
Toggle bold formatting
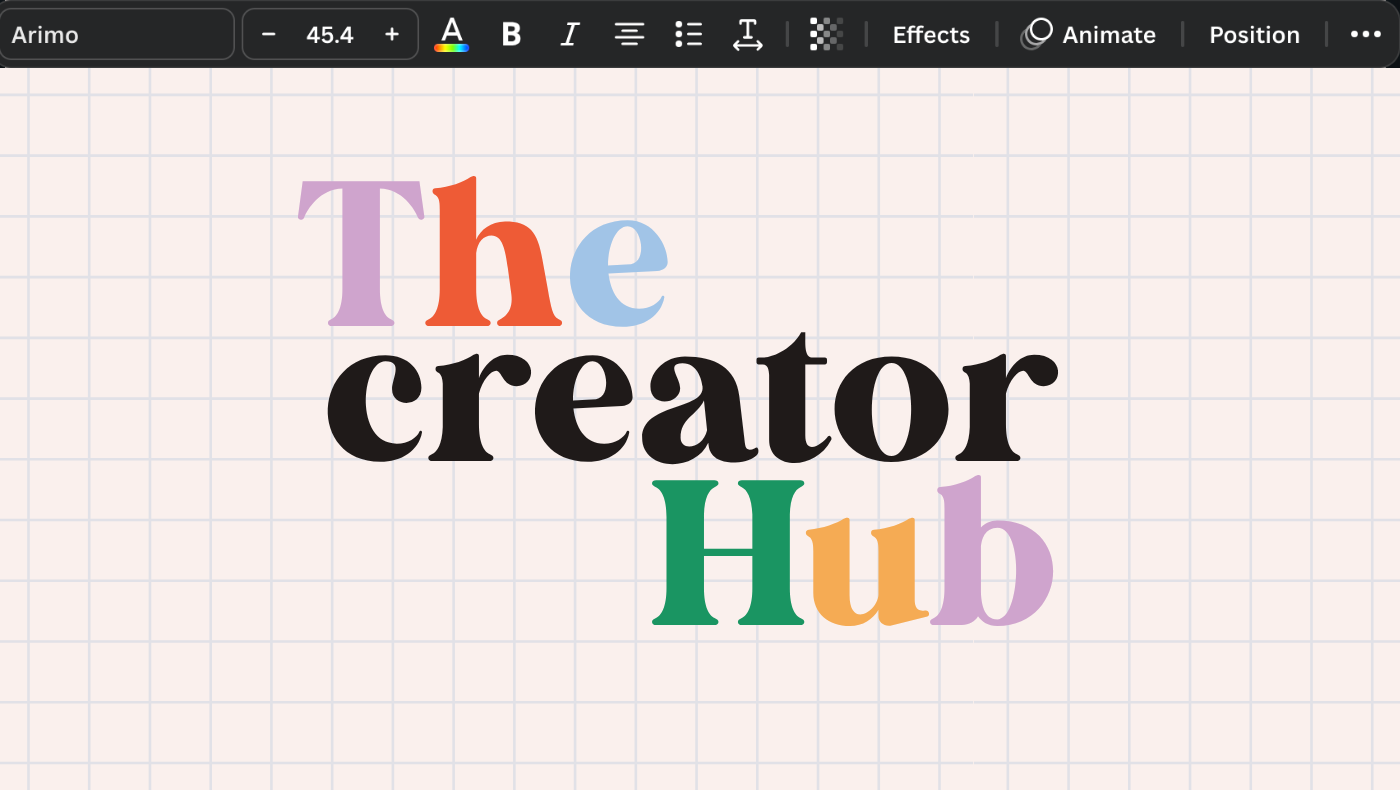click(511, 34)
